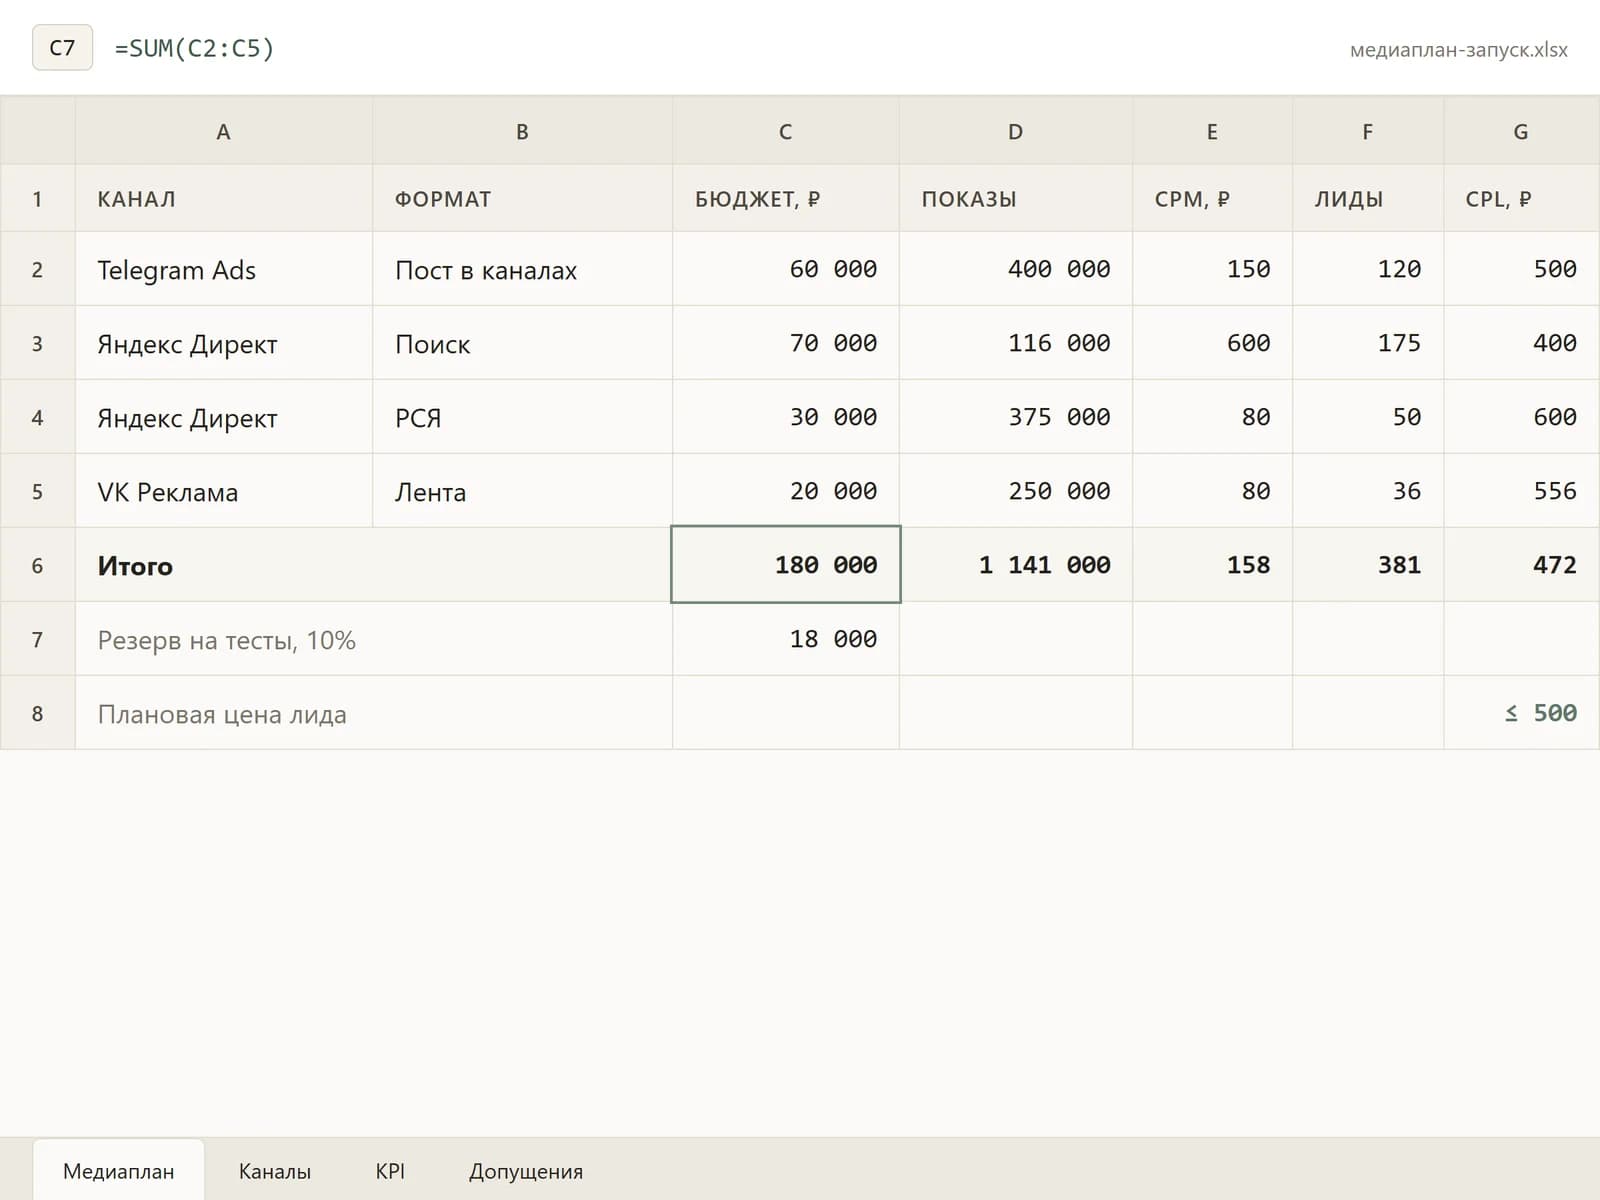Viewport: 1600px width, 1200px height.
Task: Switch to the Медиаплан sheet tab
Action: tap(119, 1170)
